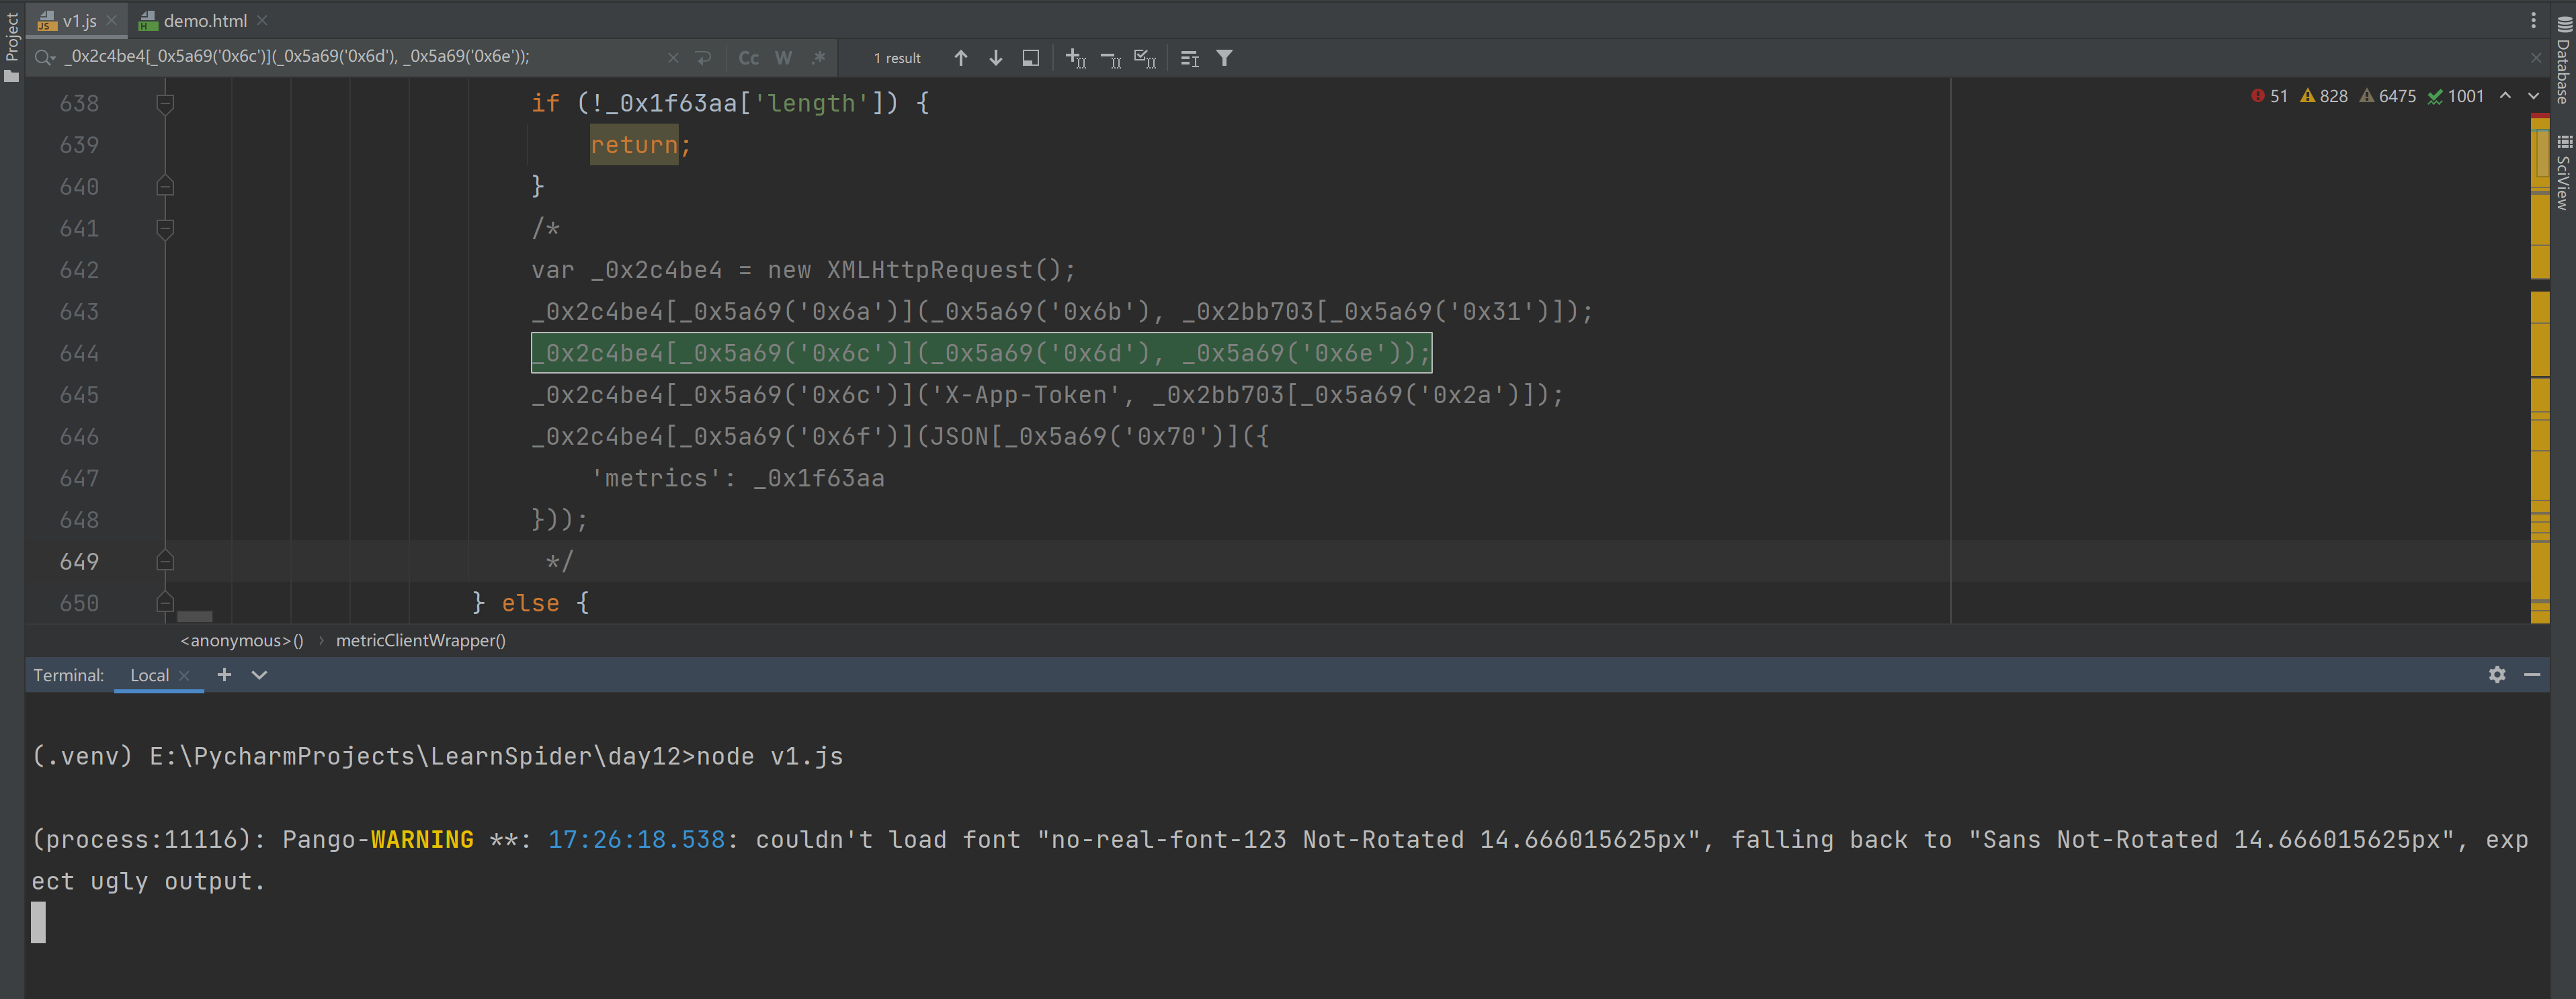Open the Project tool window

(12, 46)
